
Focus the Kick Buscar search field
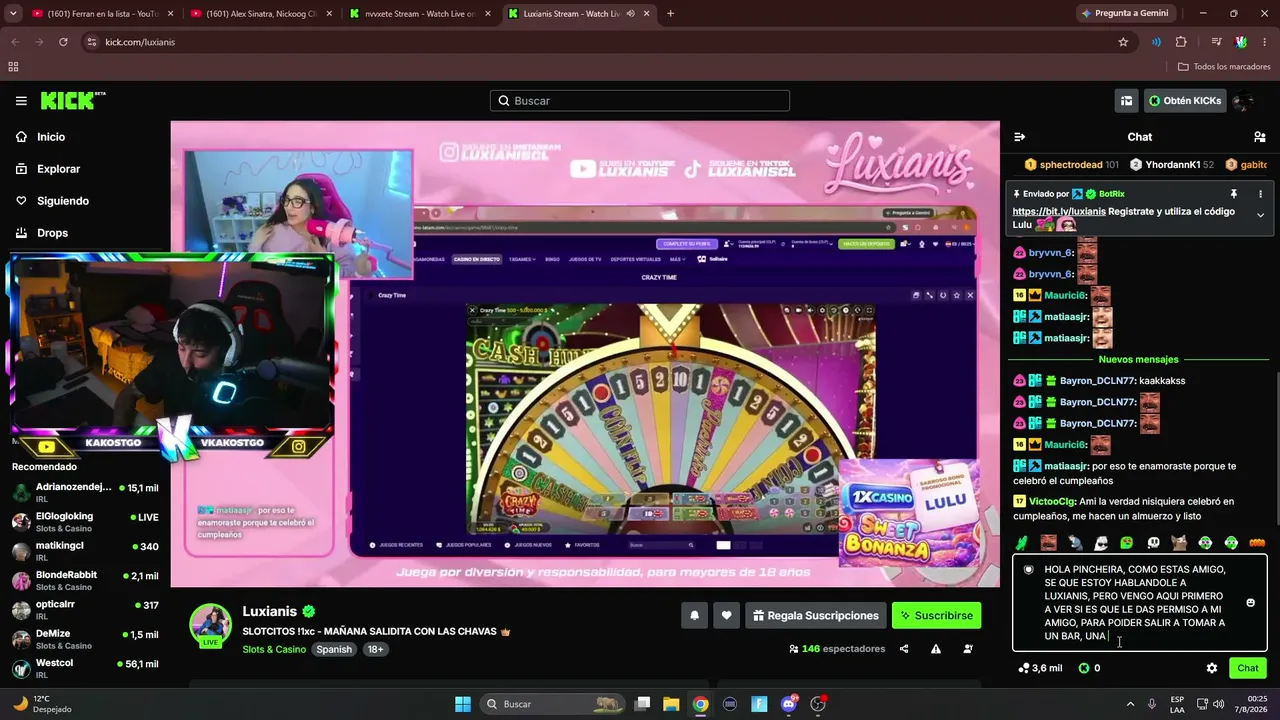point(640,101)
